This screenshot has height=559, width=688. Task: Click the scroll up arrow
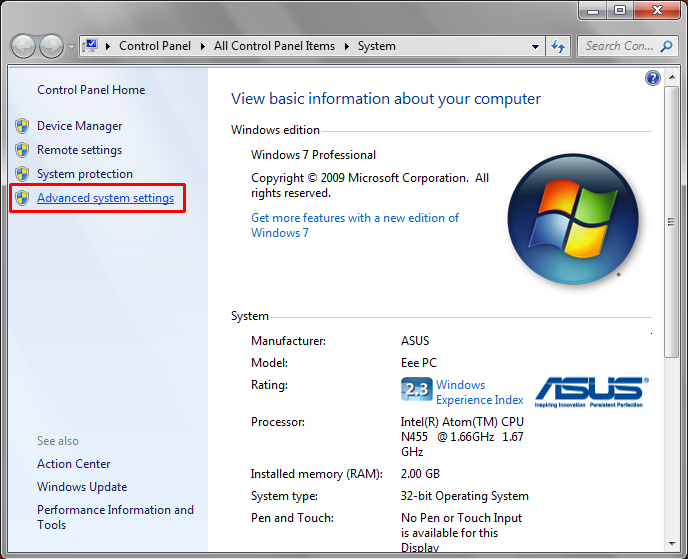coord(672,77)
